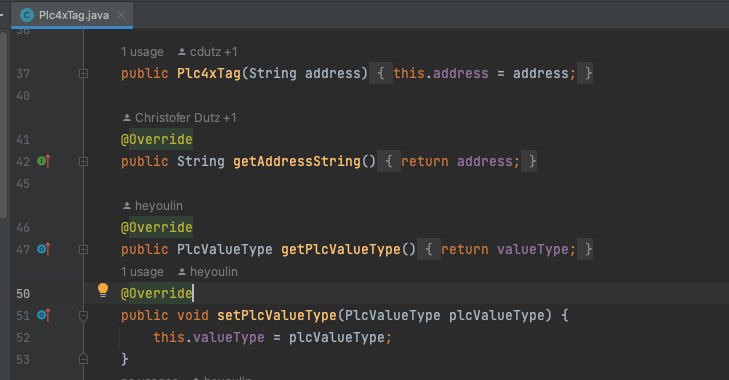Image resolution: width=729 pixels, height=380 pixels.
Task: Expand the folded getAddressString method on line 42
Action: coord(83,161)
